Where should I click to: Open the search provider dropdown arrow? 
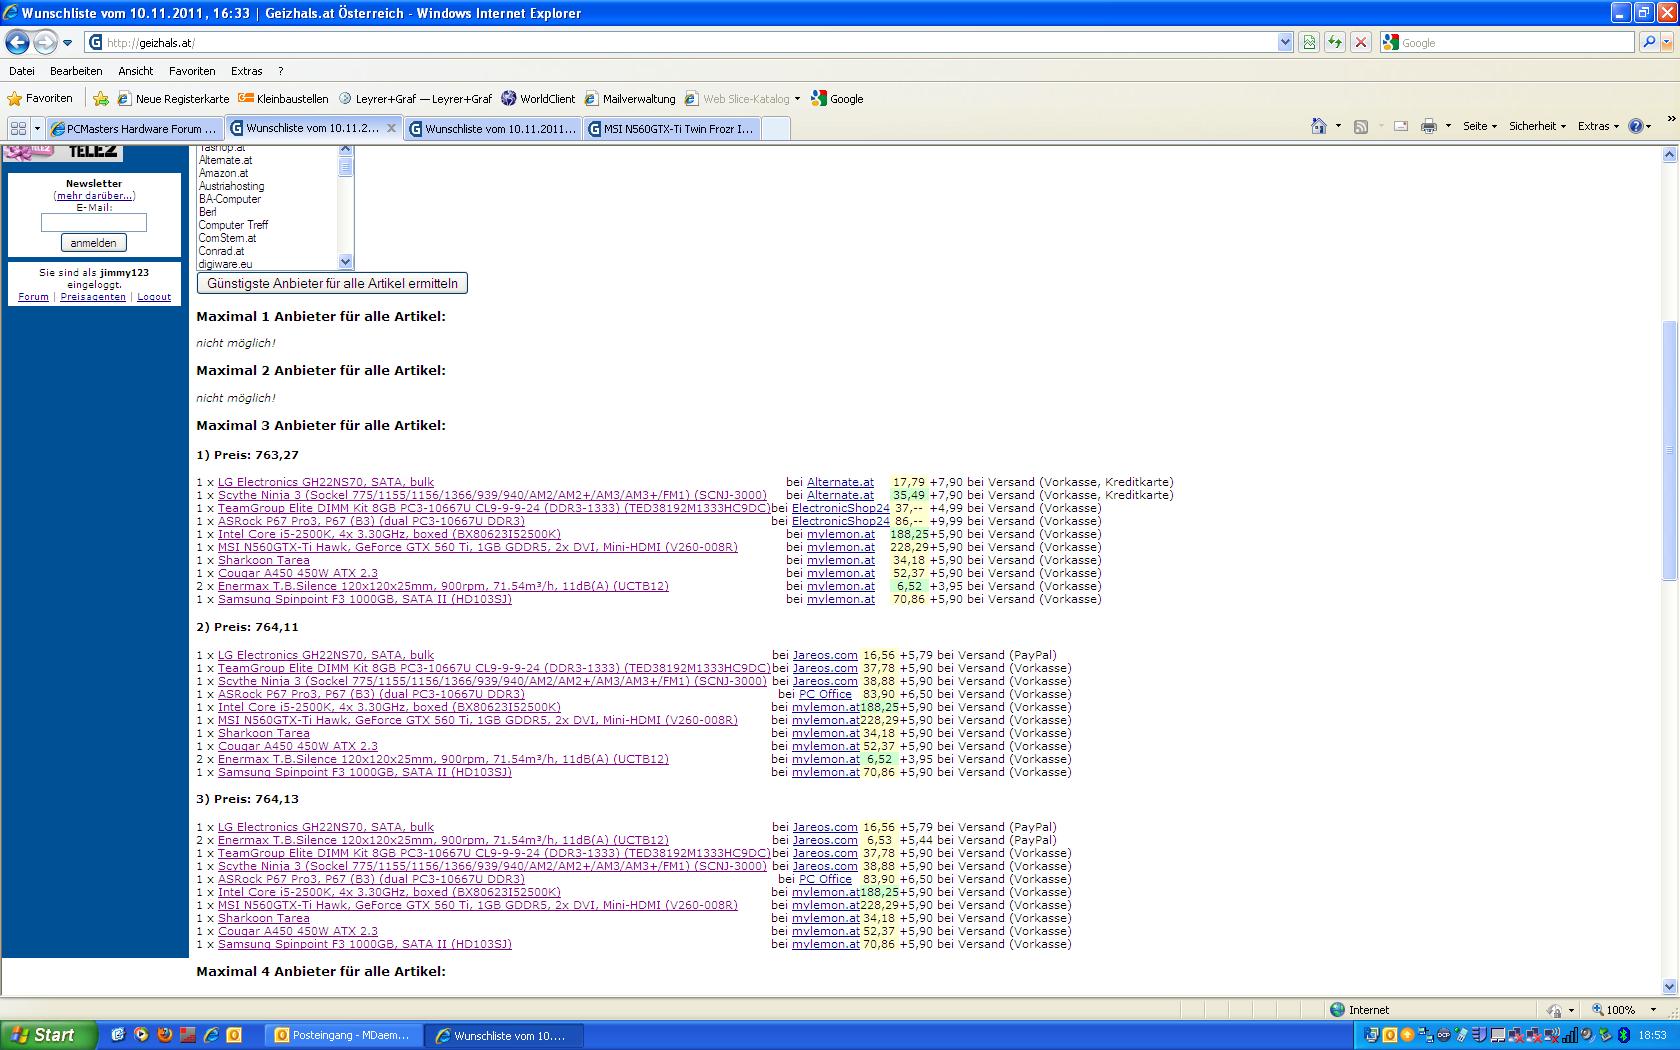coord(1666,42)
